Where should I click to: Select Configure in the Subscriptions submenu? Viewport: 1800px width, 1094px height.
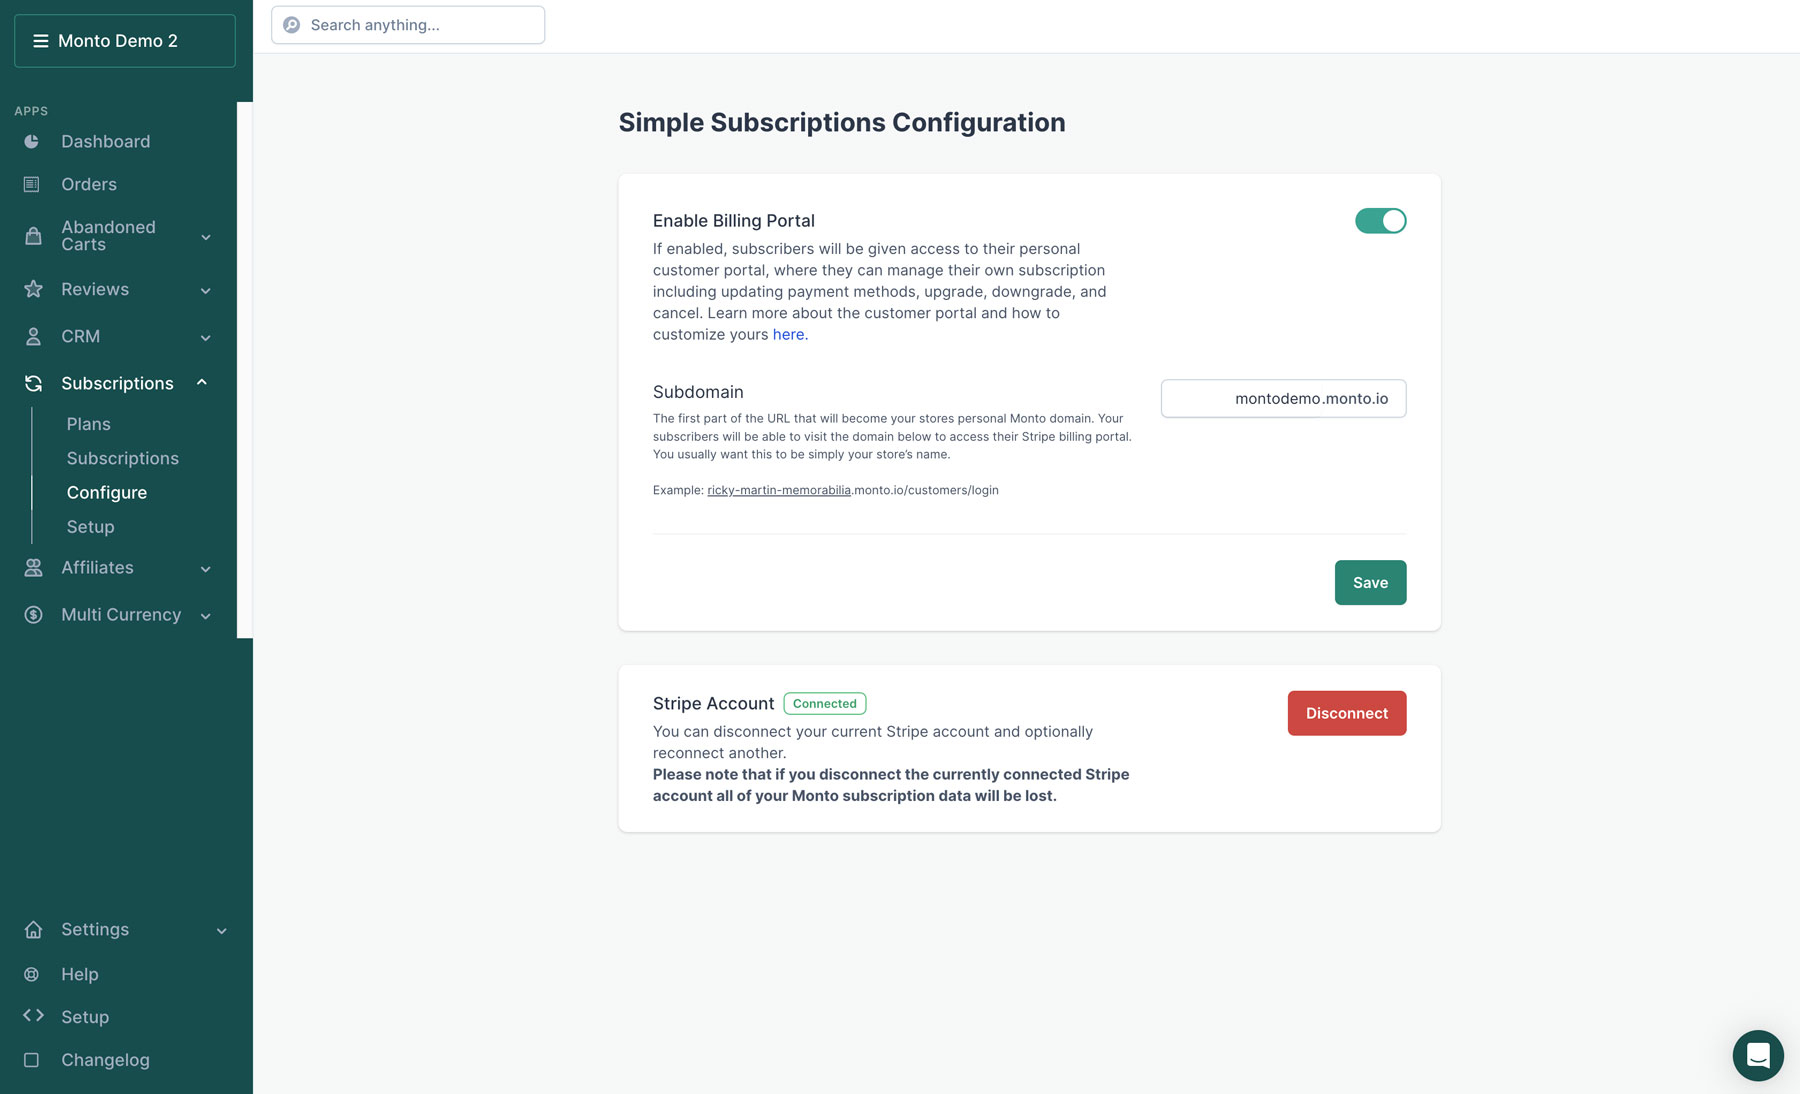107,492
